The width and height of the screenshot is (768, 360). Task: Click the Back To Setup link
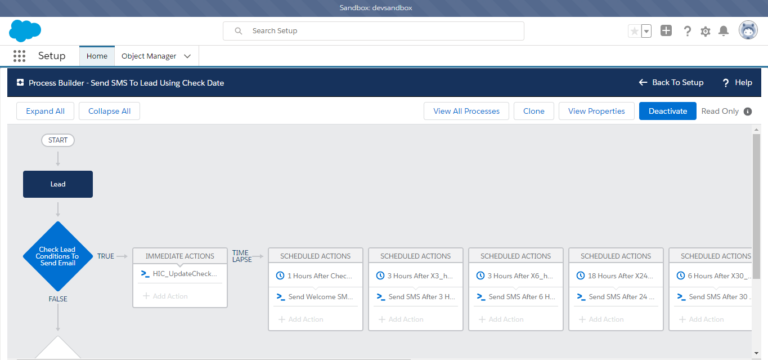[671, 82]
